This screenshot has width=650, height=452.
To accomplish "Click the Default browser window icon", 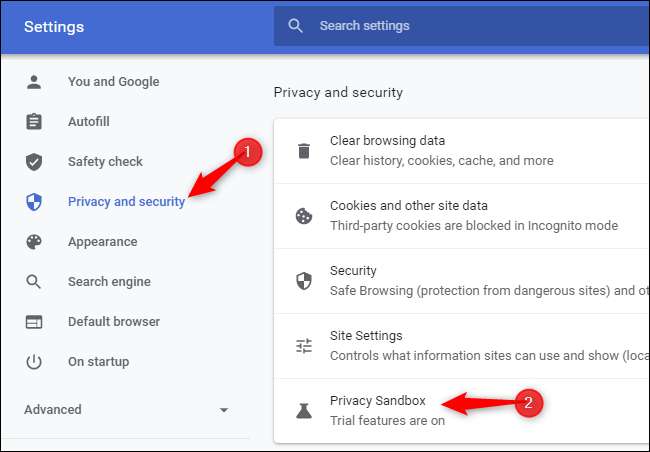I will point(34,322).
